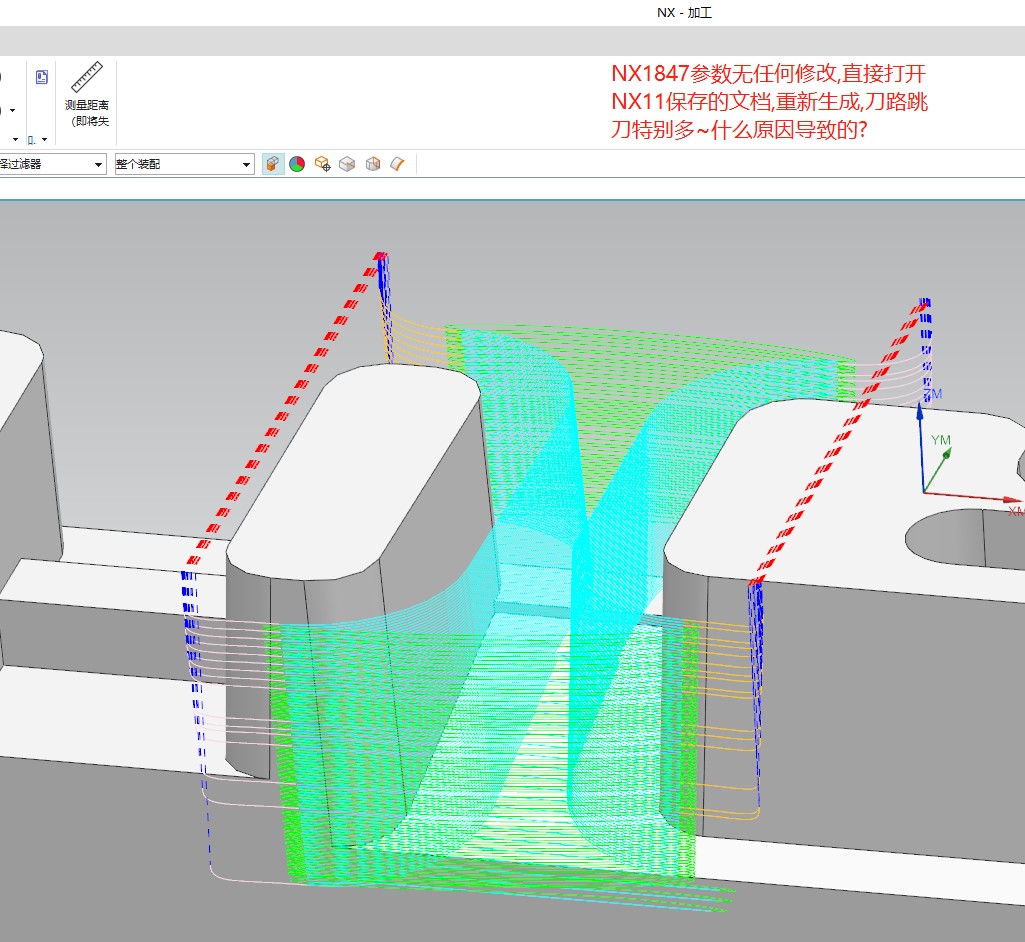The width and height of the screenshot is (1025, 942).
Task: Click the curved surface with orange edge icon
Action: 397,164
